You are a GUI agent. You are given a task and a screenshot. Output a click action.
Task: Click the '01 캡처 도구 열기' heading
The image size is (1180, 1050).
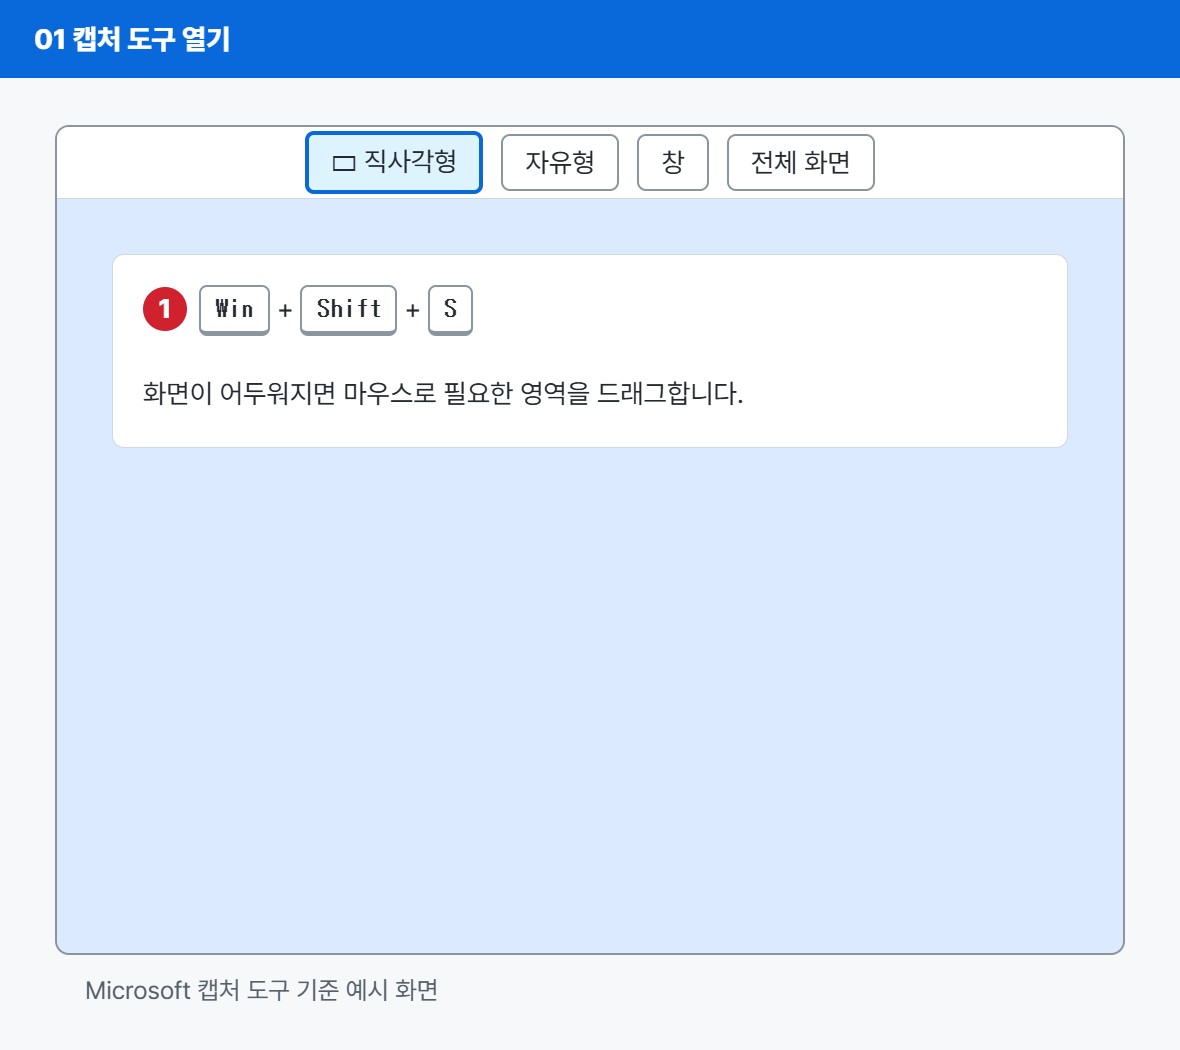click(x=132, y=39)
